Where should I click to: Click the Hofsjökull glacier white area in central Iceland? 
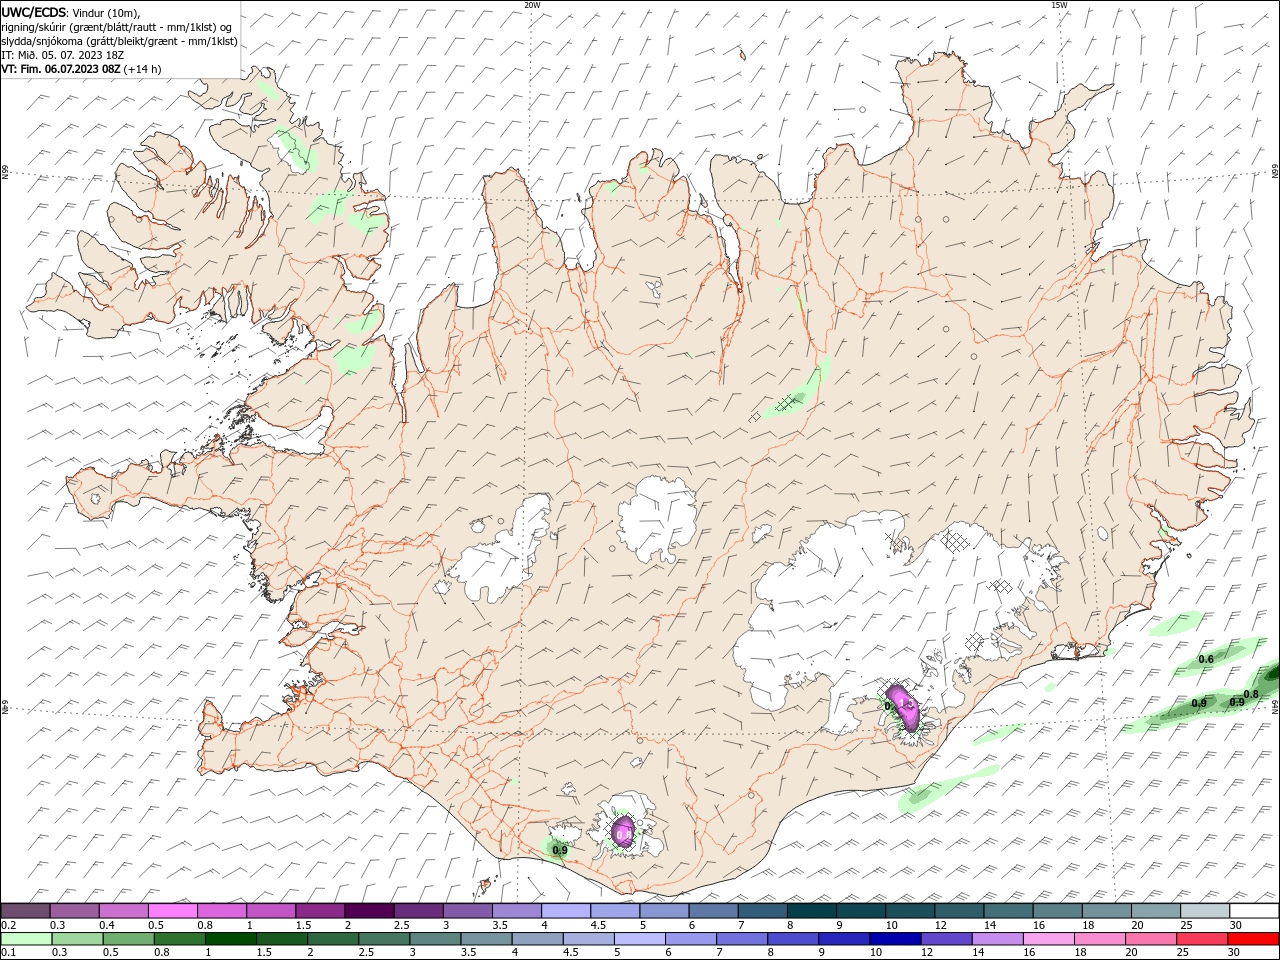pyautogui.click(x=657, y=521)
